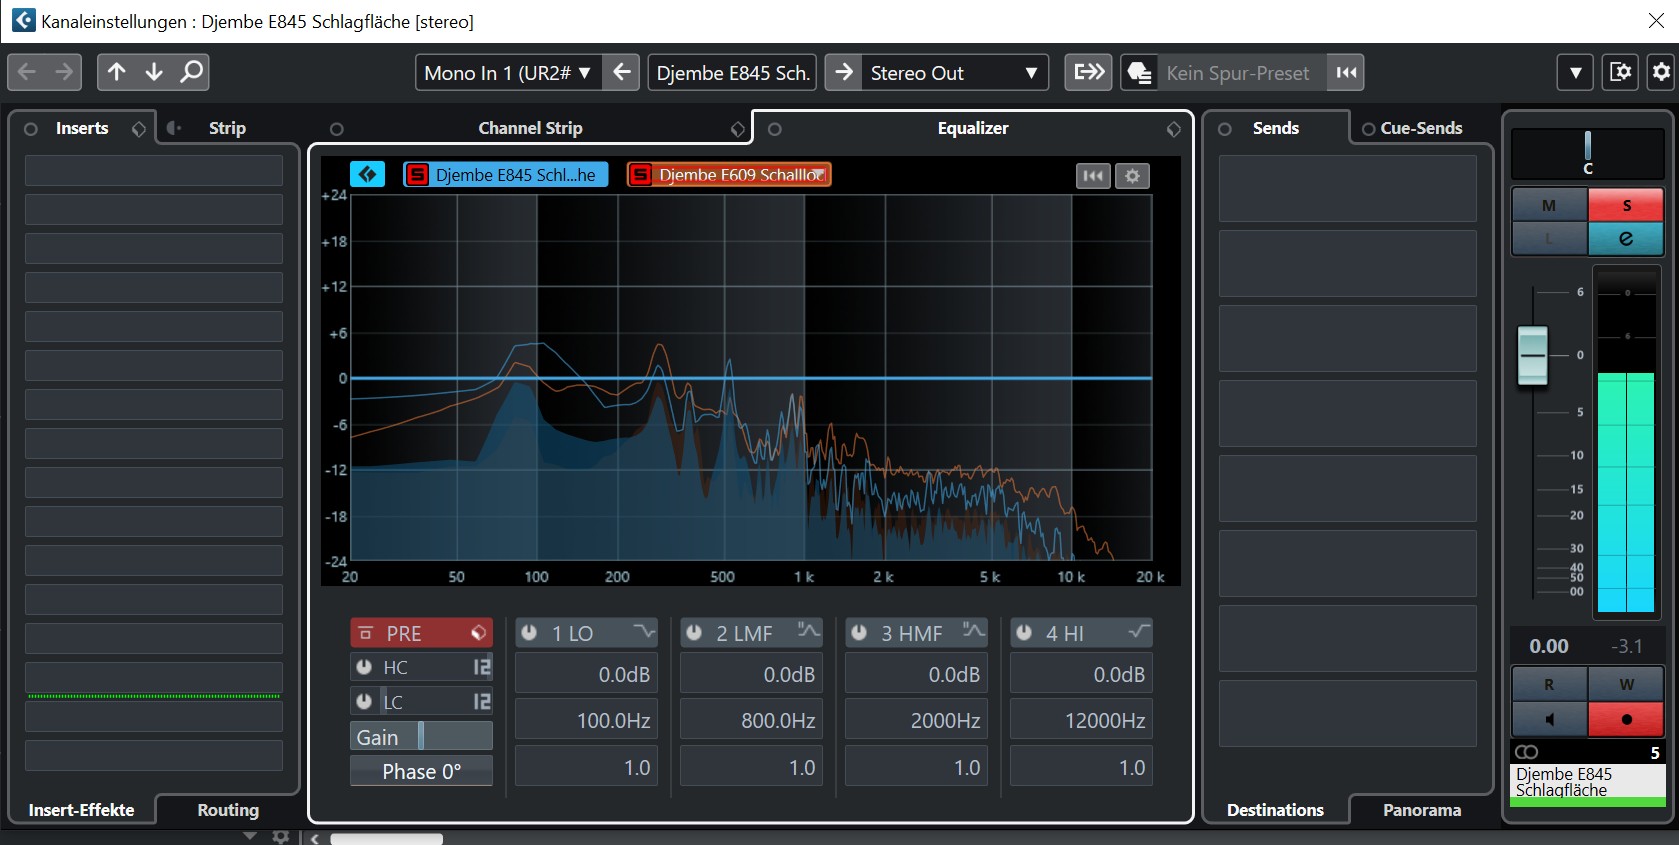Screen dimensions: 1679x845
Task: Switch to the Channel Strip tab
Action: pyautogui.click(x=530, y=128)
